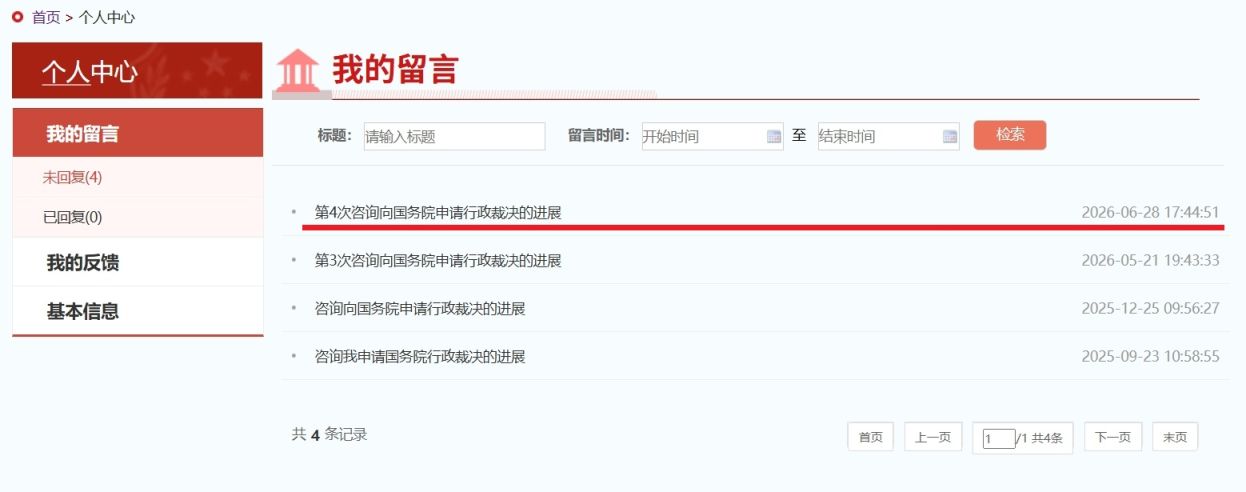Click the 末页 pagination button
Viewport: 1246px width, 492px height.
click(1175, 437)
